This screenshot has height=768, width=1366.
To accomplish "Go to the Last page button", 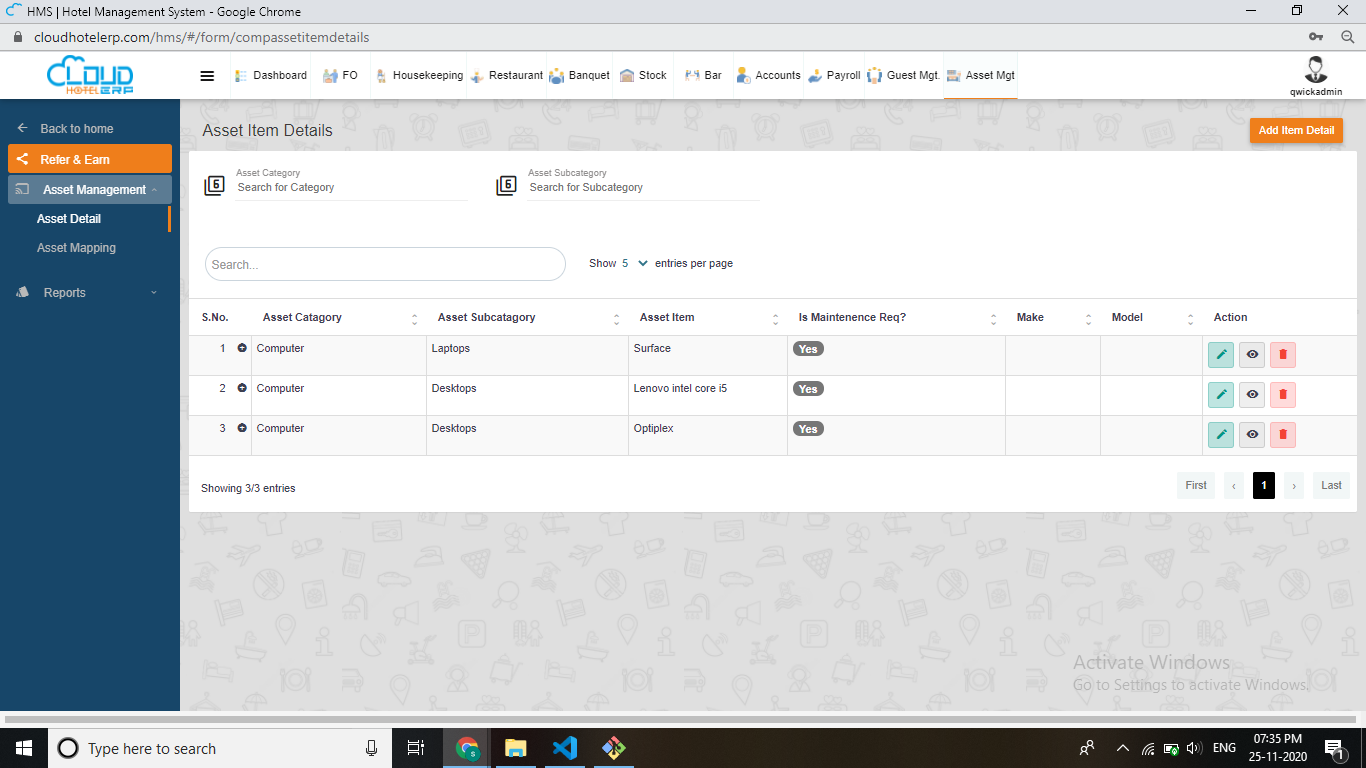I will (1330, 486).
